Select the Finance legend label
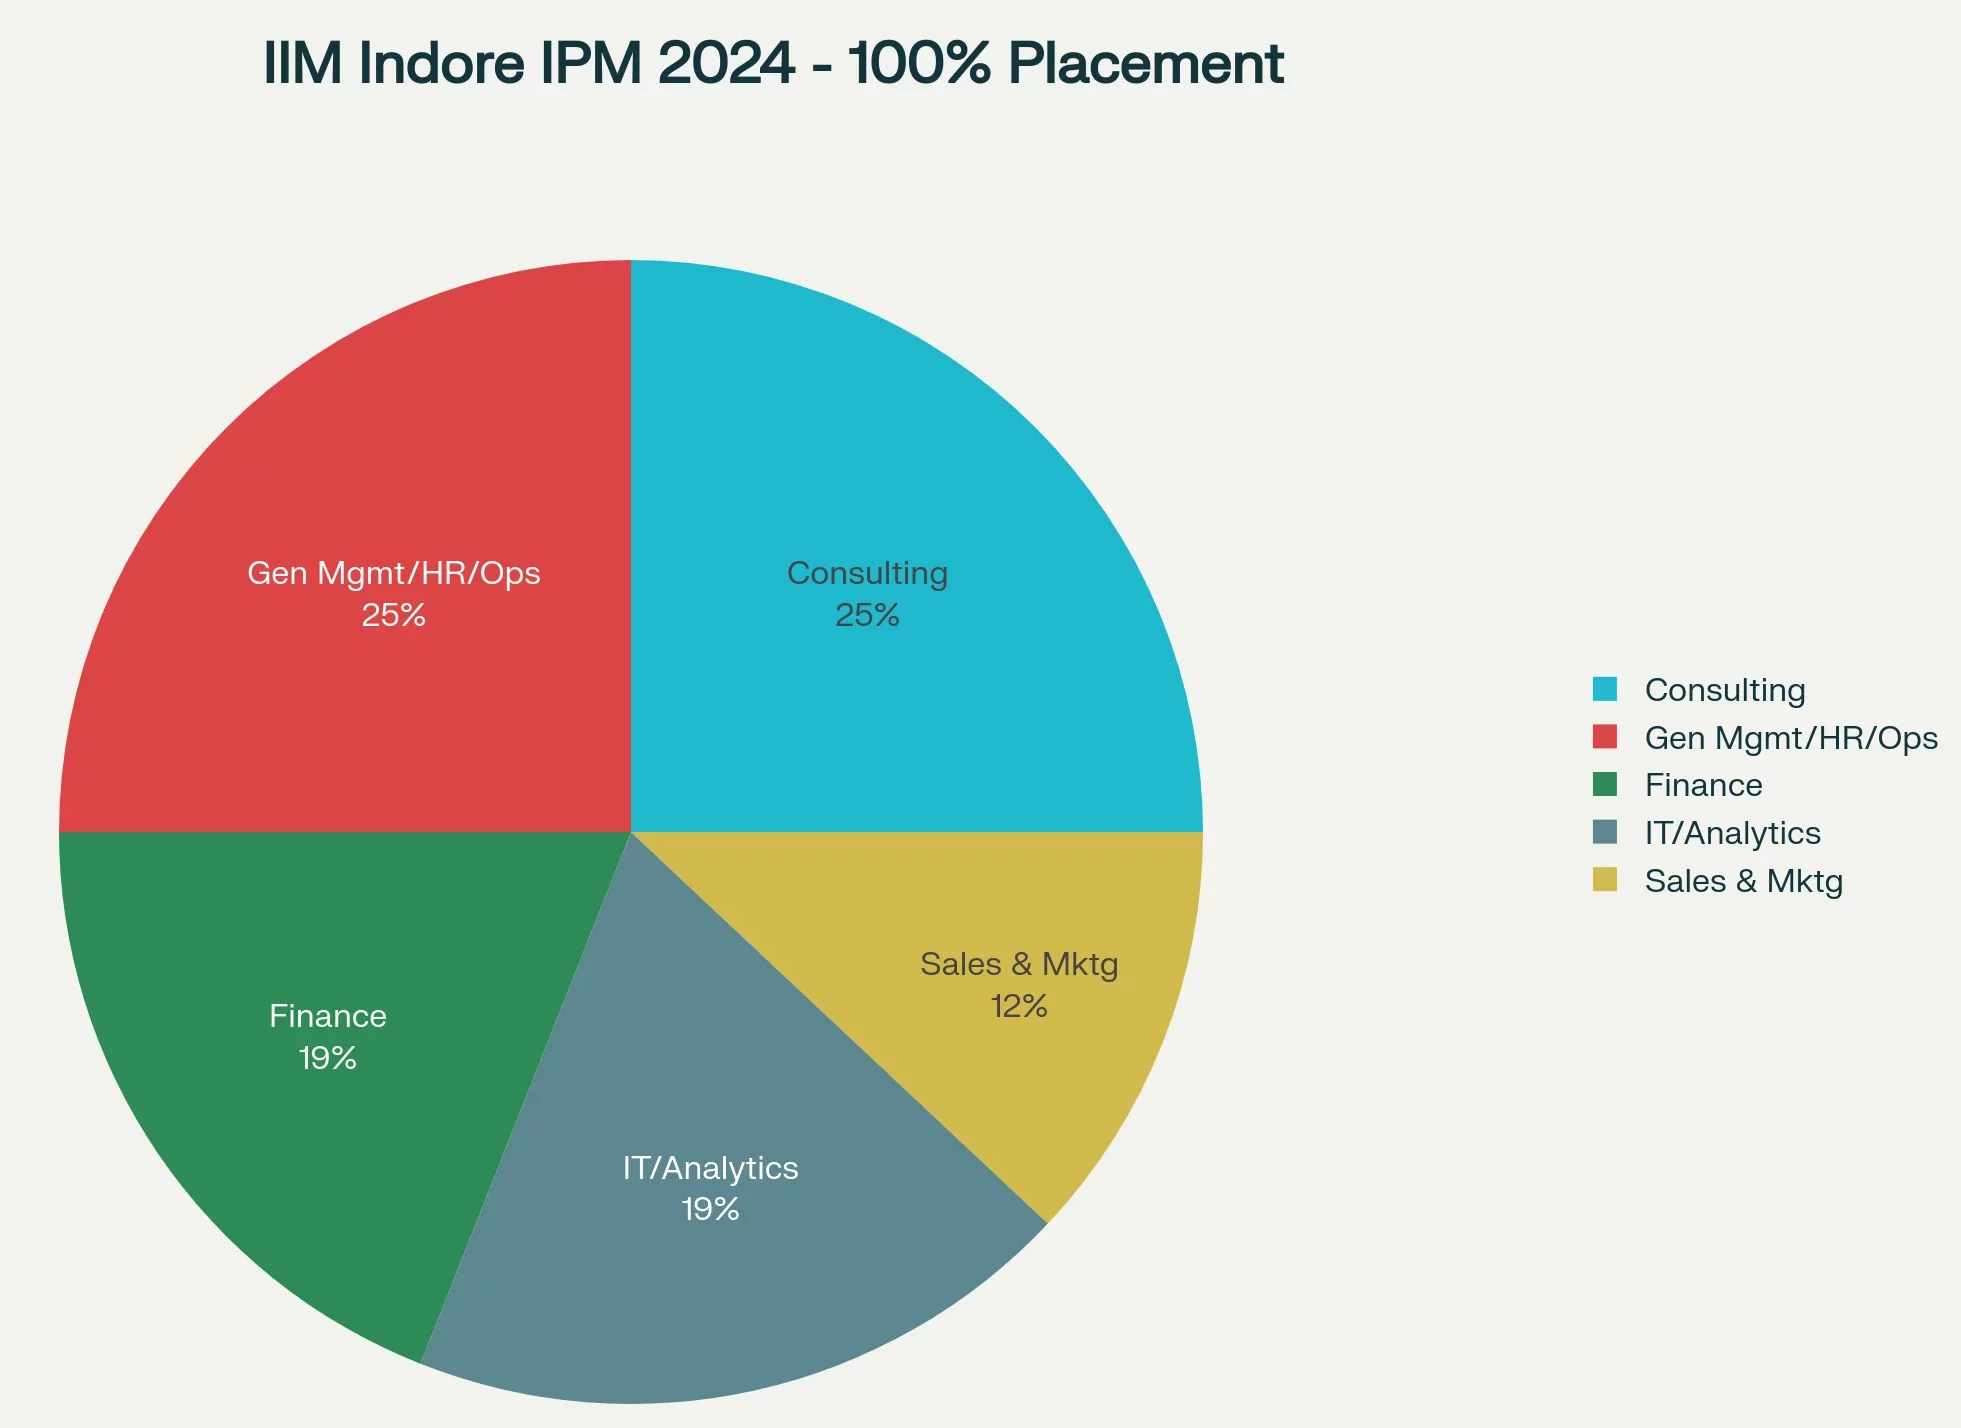 [x=1703, y=785]
